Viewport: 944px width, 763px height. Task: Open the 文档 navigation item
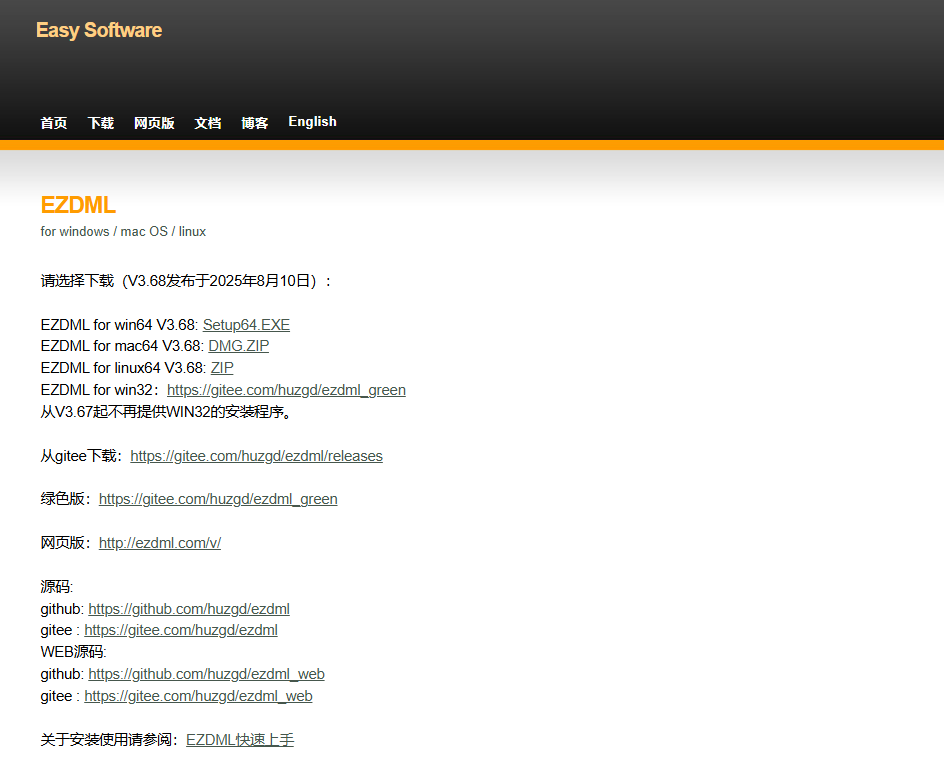pyautogui.click(x=208, y=123)
